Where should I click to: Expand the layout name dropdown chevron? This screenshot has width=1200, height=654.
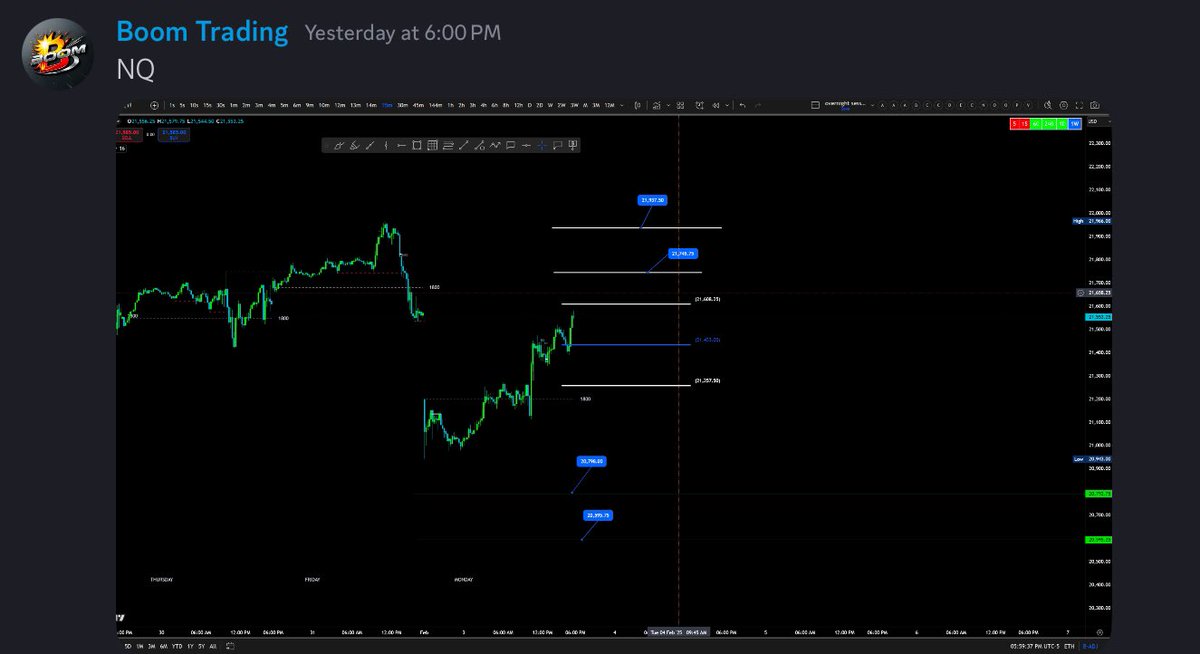coord(872,104)
